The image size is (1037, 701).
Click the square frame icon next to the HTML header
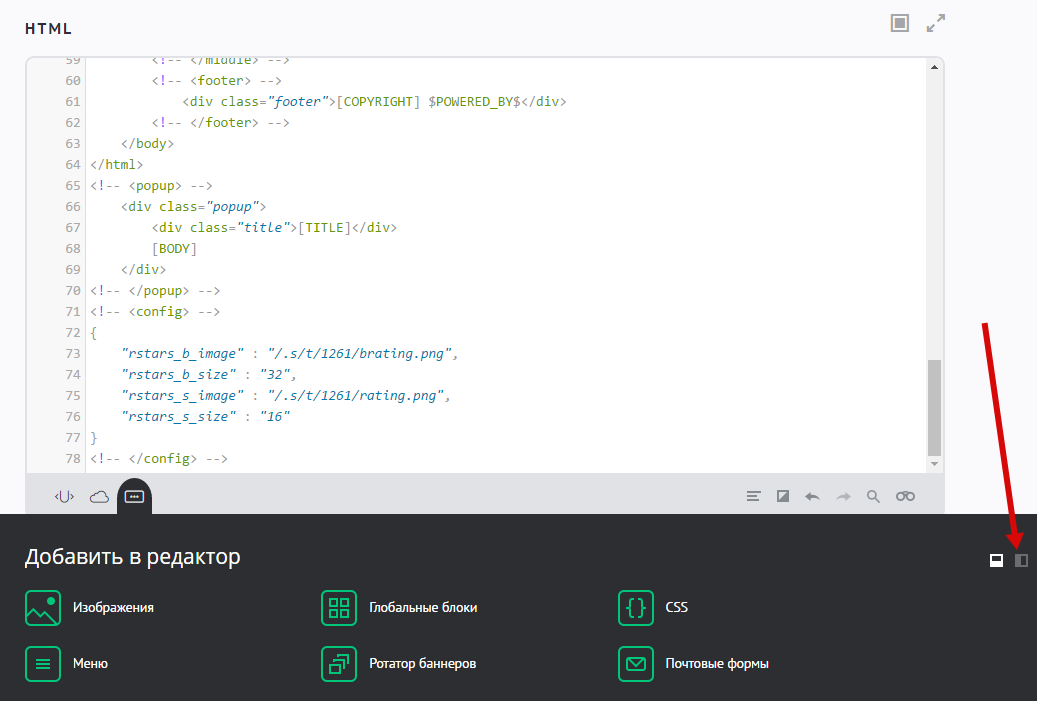(x=900, y=23)
